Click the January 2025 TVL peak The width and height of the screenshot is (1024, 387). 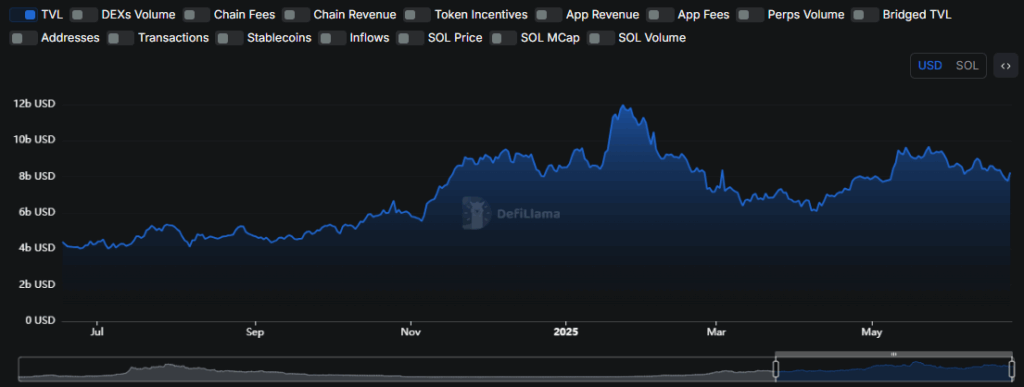624,106
